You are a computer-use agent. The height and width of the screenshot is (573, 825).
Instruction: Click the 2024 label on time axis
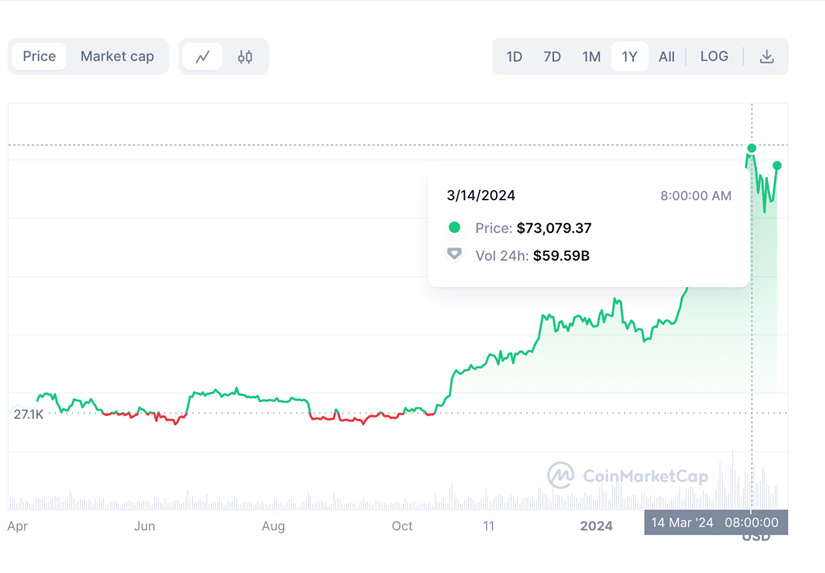coord(596,526)
